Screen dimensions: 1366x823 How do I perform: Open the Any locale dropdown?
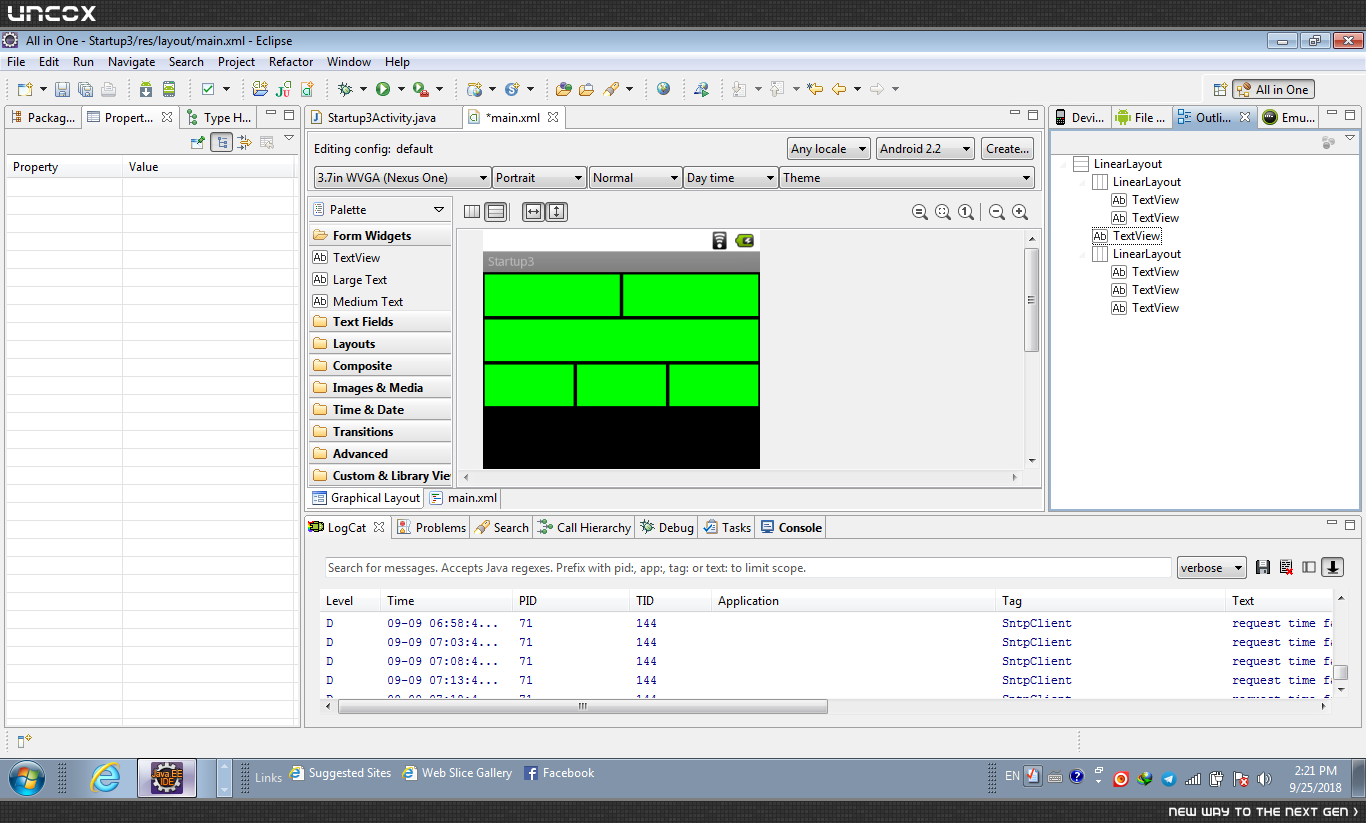point(829,149)
